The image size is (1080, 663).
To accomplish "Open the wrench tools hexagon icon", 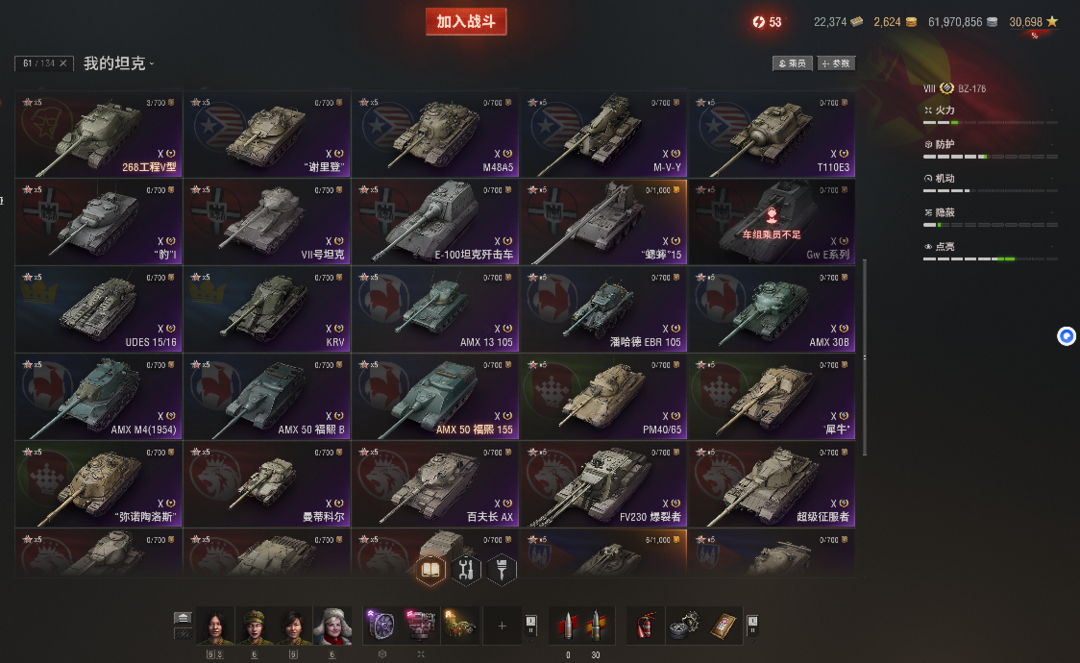I will [x=466, y=570].
